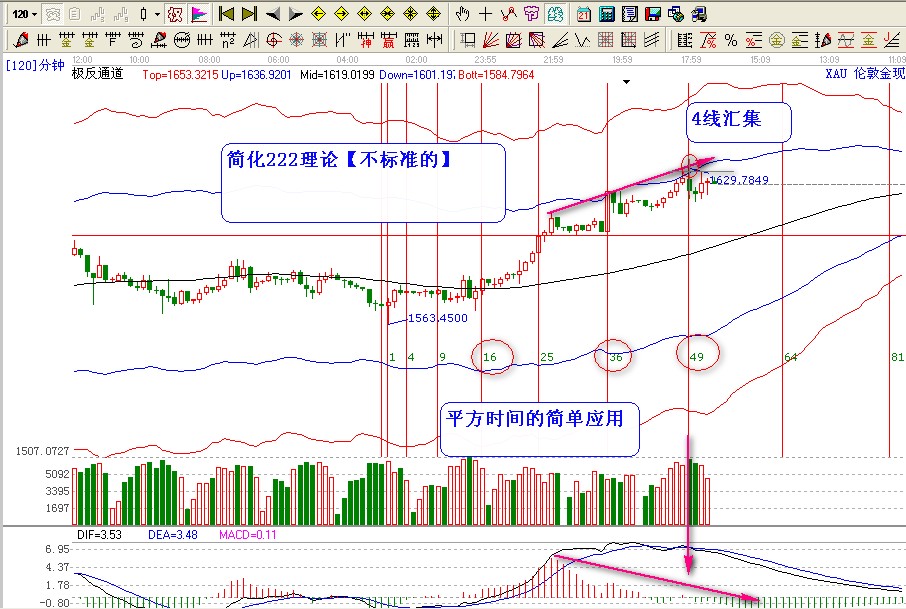906x609 pixels.
Task: Jump to last bar with skip-to-end button
Action: point(249,14)
